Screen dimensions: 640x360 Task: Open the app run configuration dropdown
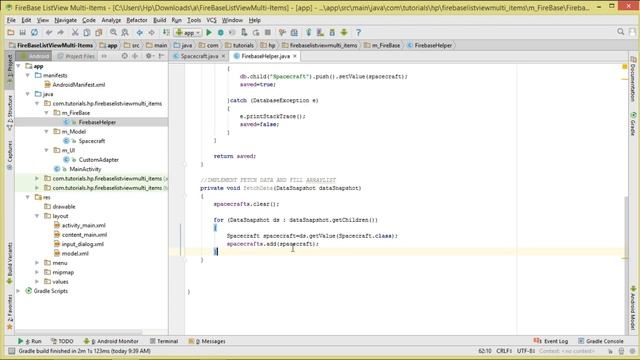(188, 32)
